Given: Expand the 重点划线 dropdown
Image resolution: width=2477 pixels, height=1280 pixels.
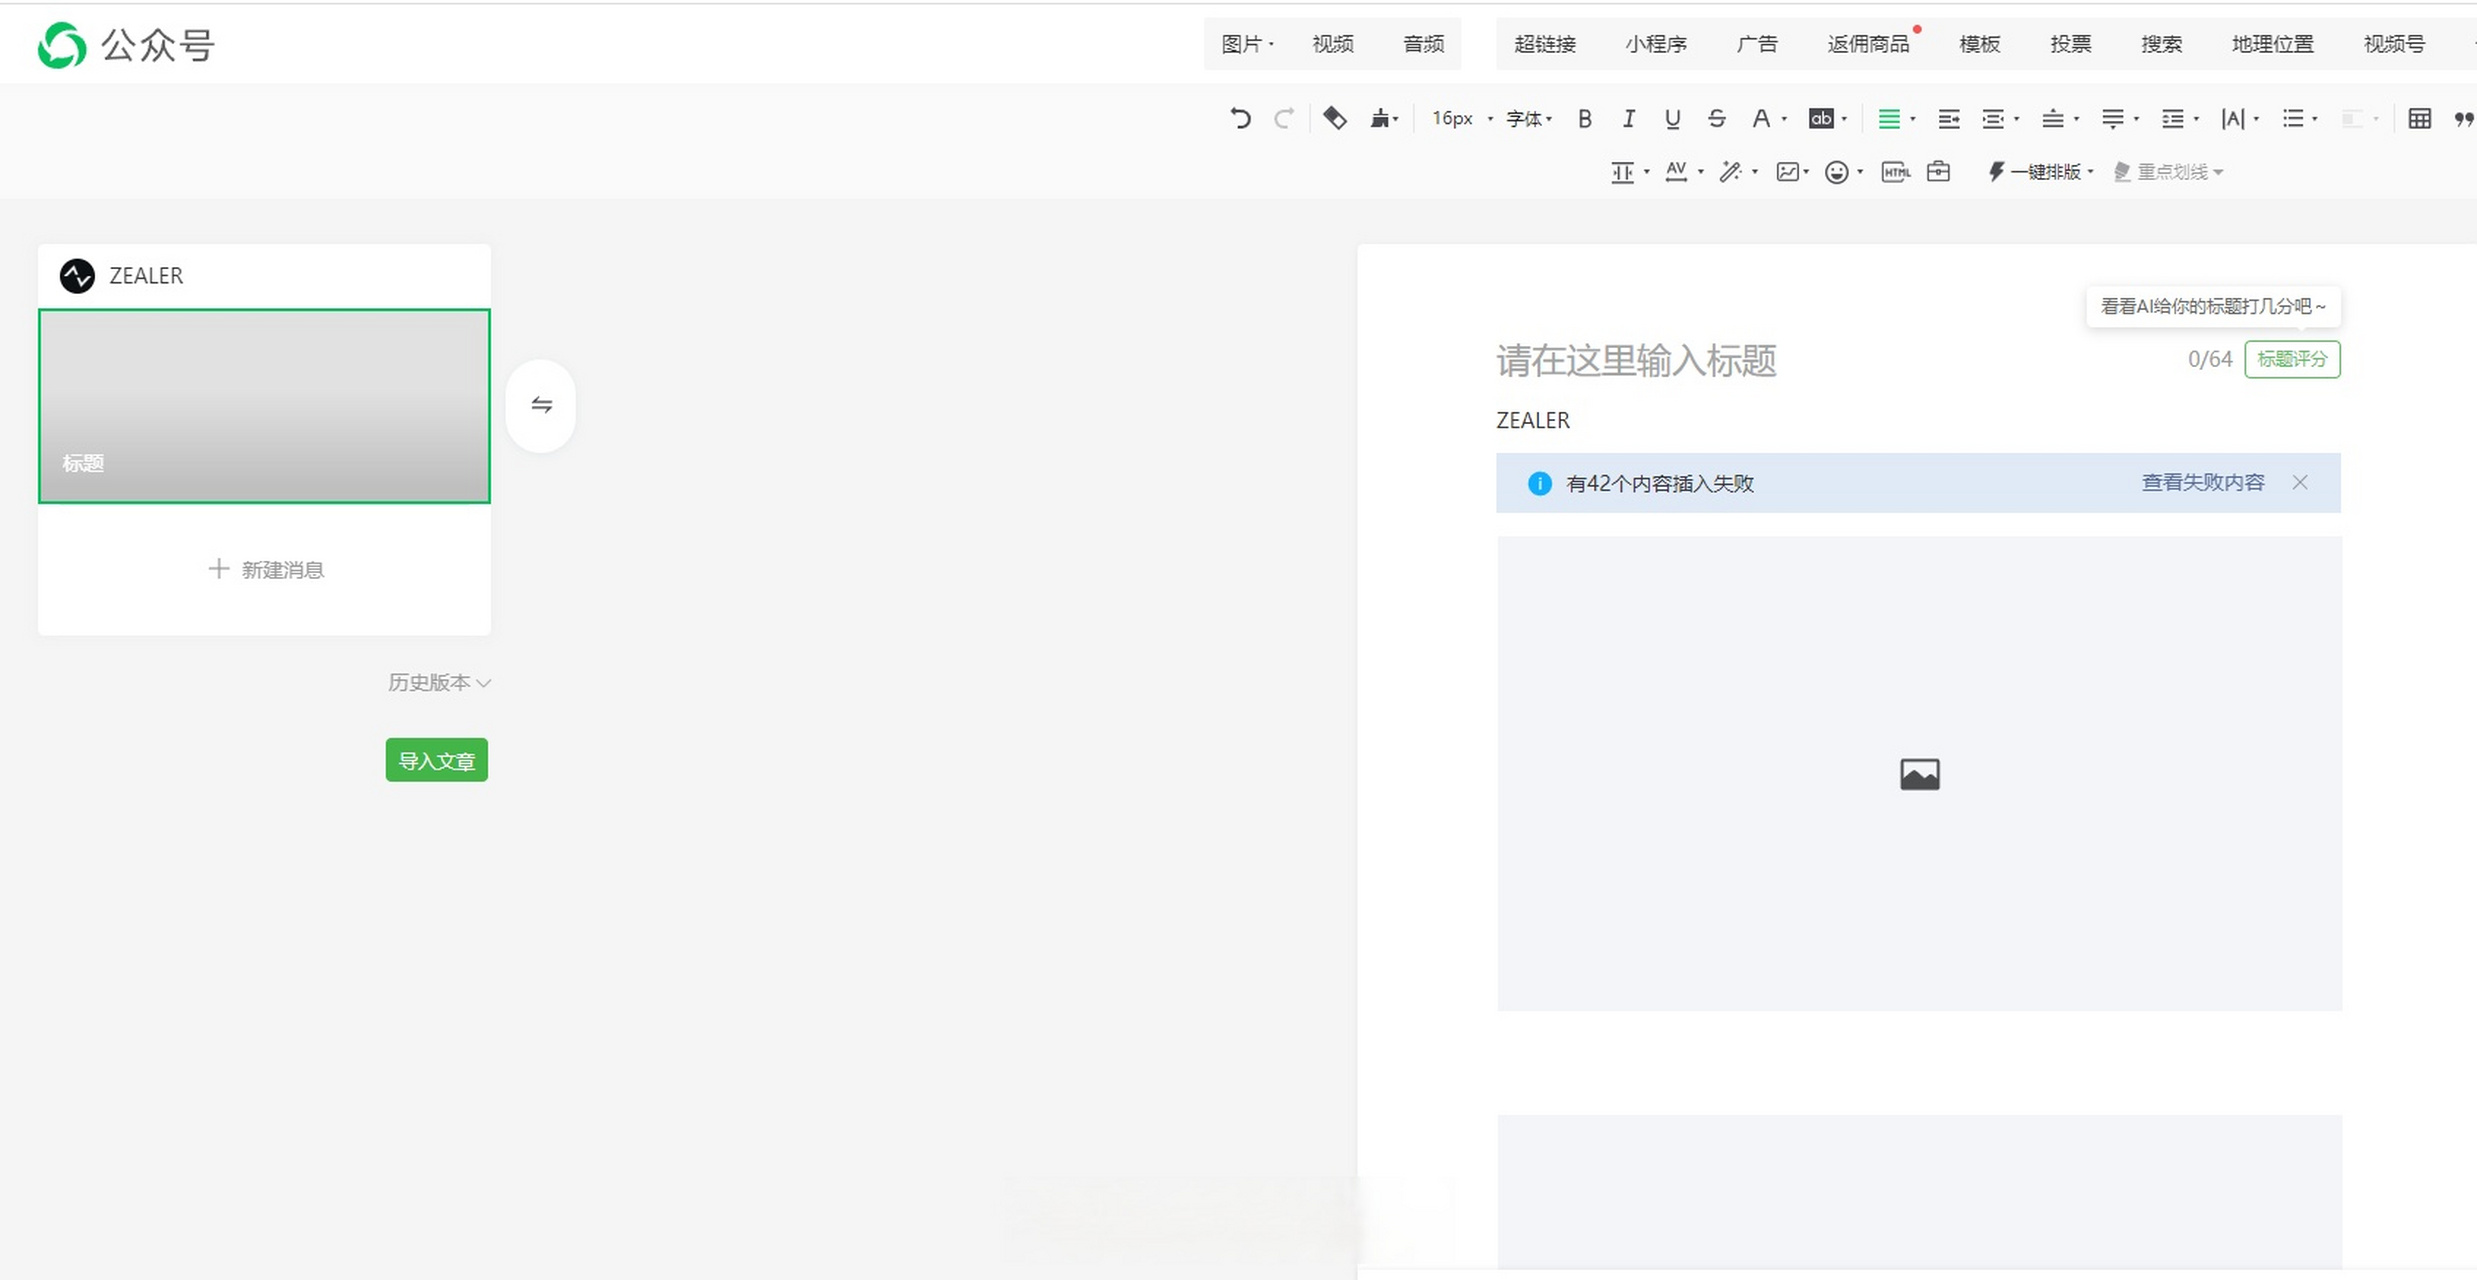Looking at the screenshot, I should (2168, 172).
